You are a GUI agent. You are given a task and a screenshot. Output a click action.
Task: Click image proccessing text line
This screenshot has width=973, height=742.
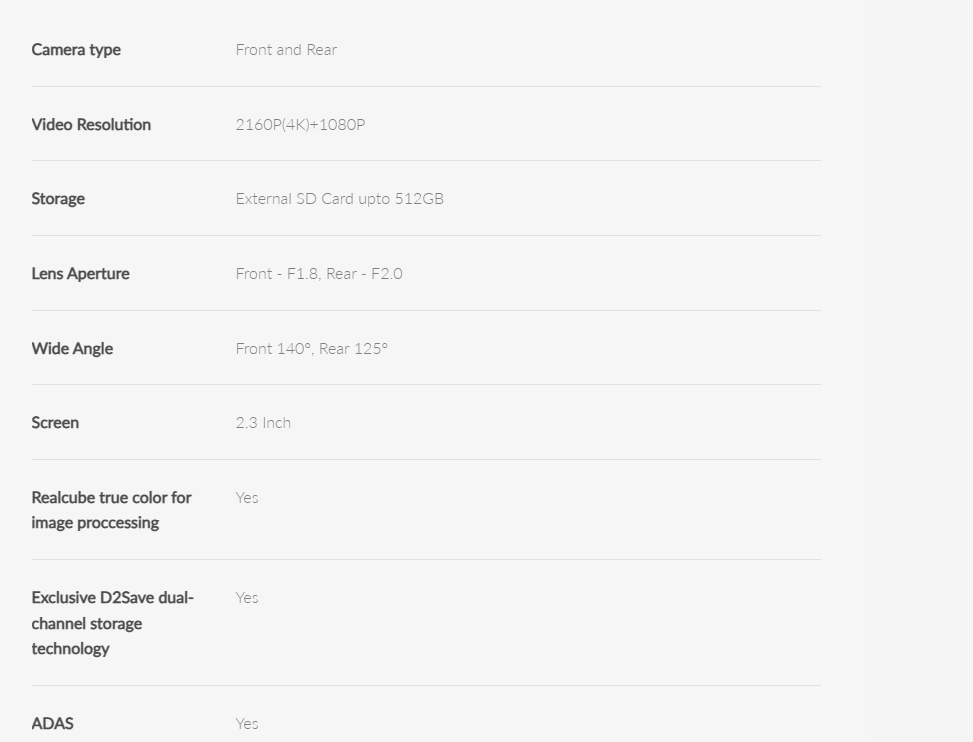pyautogui.click(x=95, y=523)
